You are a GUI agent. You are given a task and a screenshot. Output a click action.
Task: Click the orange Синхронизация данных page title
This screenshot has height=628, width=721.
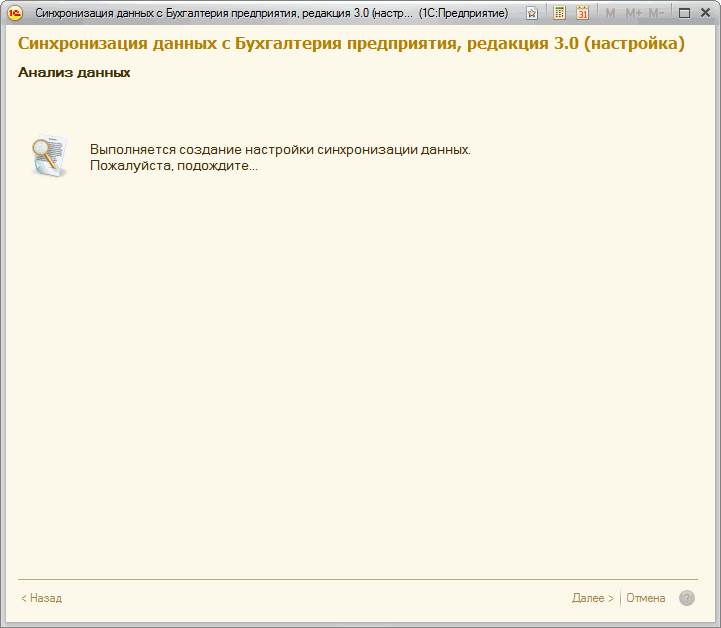tap(351, 43)
